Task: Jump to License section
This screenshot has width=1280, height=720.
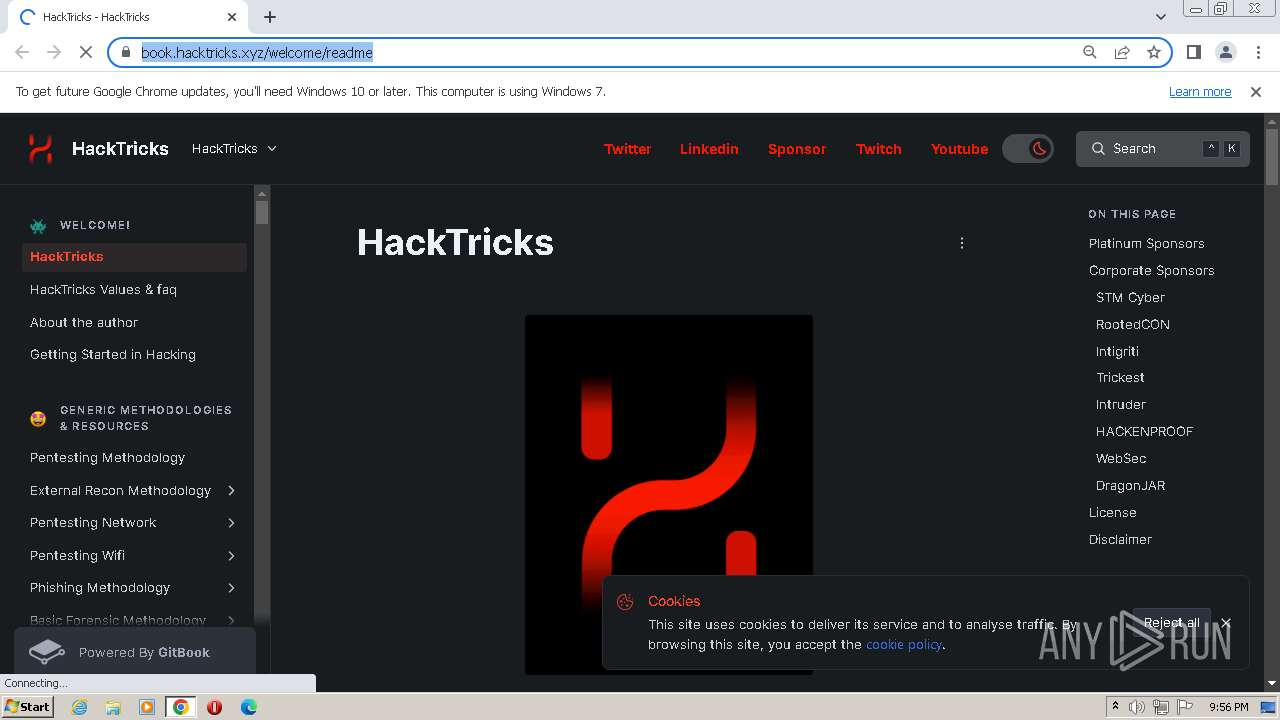Action: pyautogui.click(x=1112, y=513)
